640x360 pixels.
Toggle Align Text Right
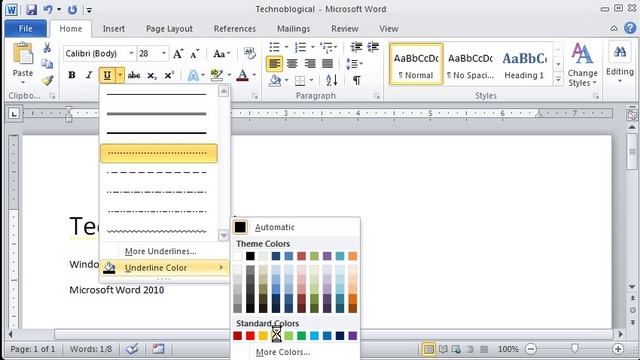pos(310,64)
